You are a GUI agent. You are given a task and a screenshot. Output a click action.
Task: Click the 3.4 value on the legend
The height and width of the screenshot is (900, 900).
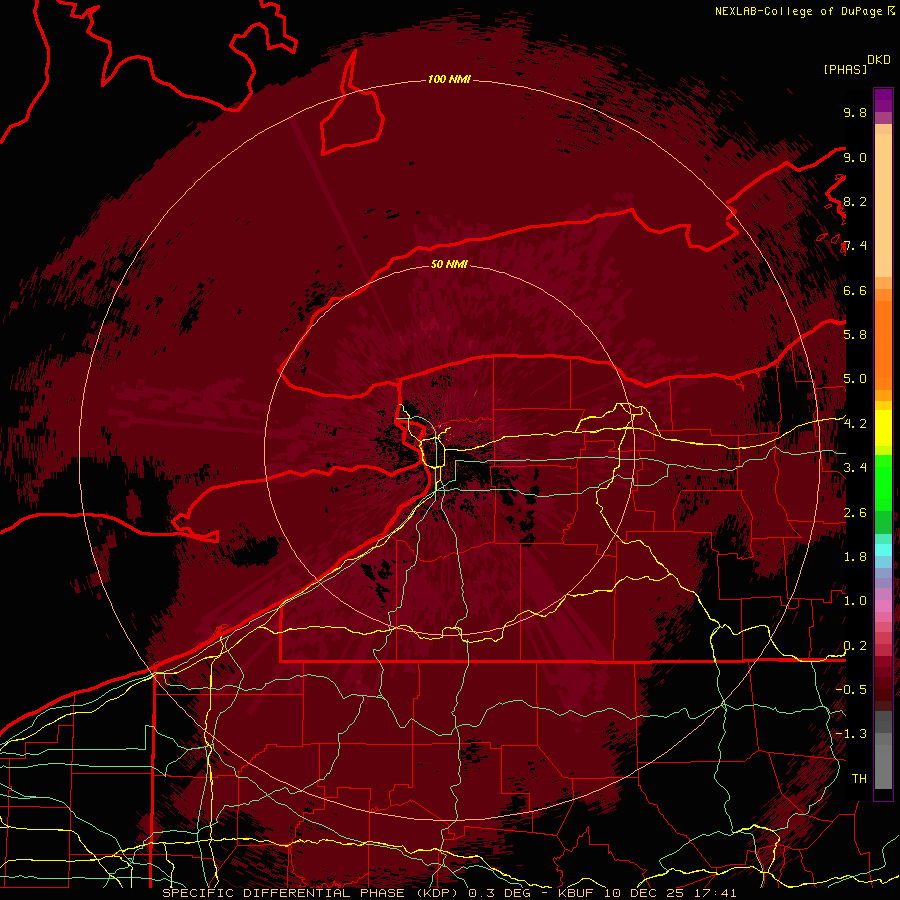[x=855, y=468]
